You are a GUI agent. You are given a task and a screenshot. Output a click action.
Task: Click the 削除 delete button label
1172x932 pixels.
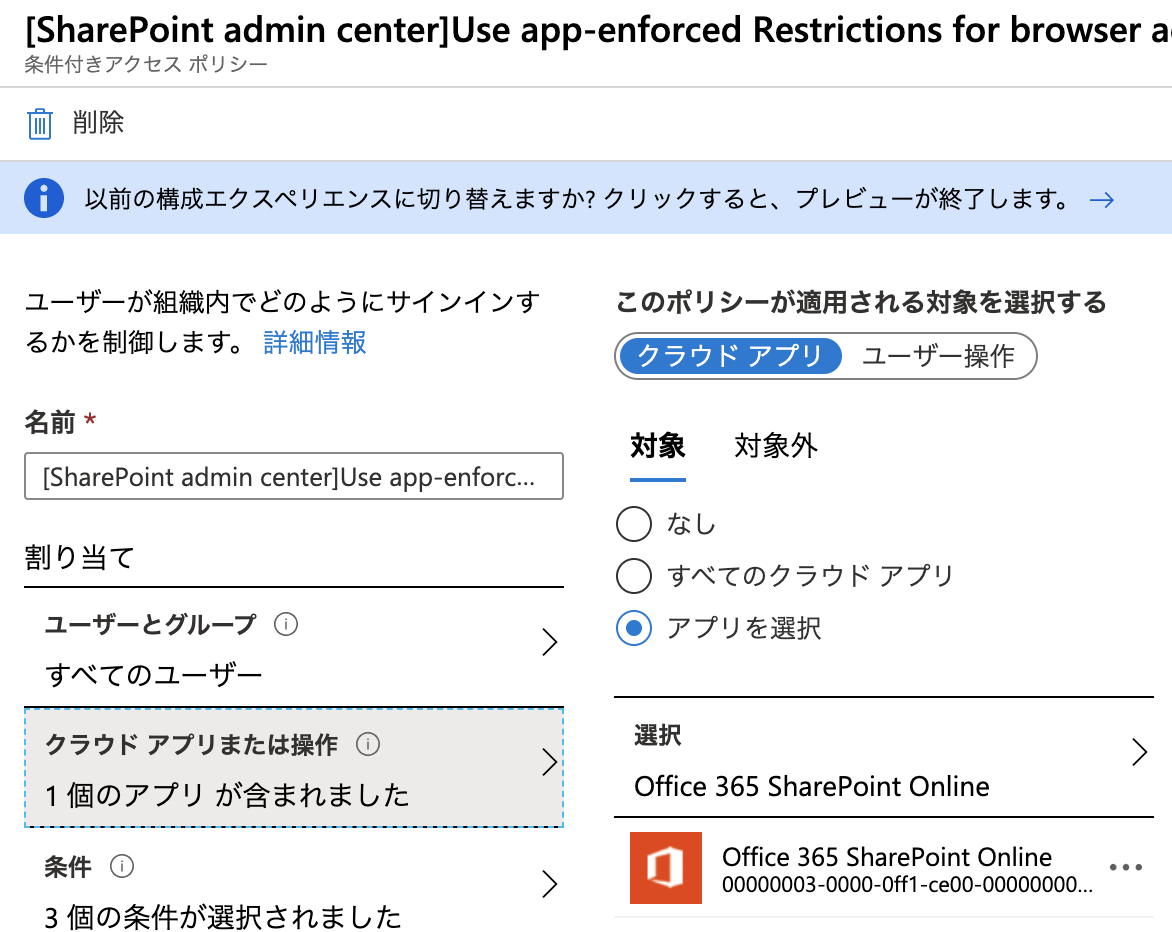(98, 123)
